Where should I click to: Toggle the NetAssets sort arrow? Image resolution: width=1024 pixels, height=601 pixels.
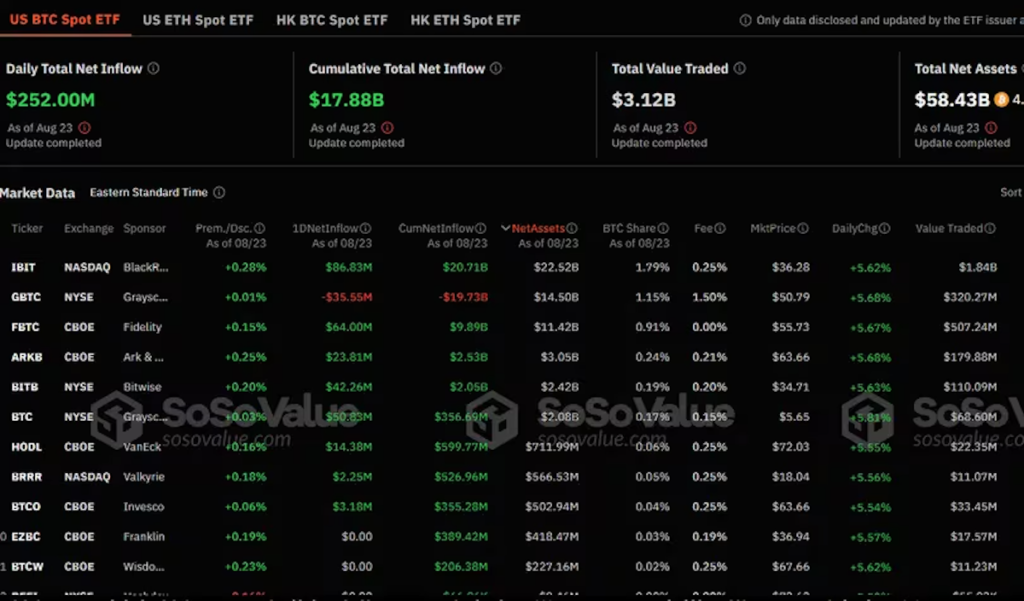point(505,228)
